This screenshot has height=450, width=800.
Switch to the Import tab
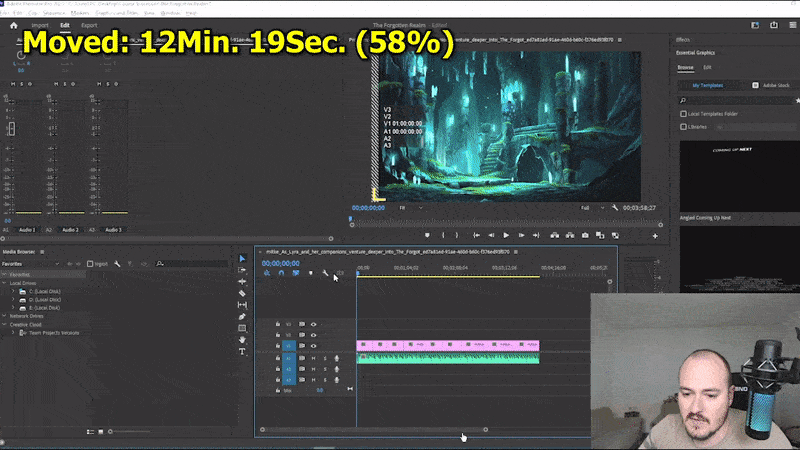point(40,26)
